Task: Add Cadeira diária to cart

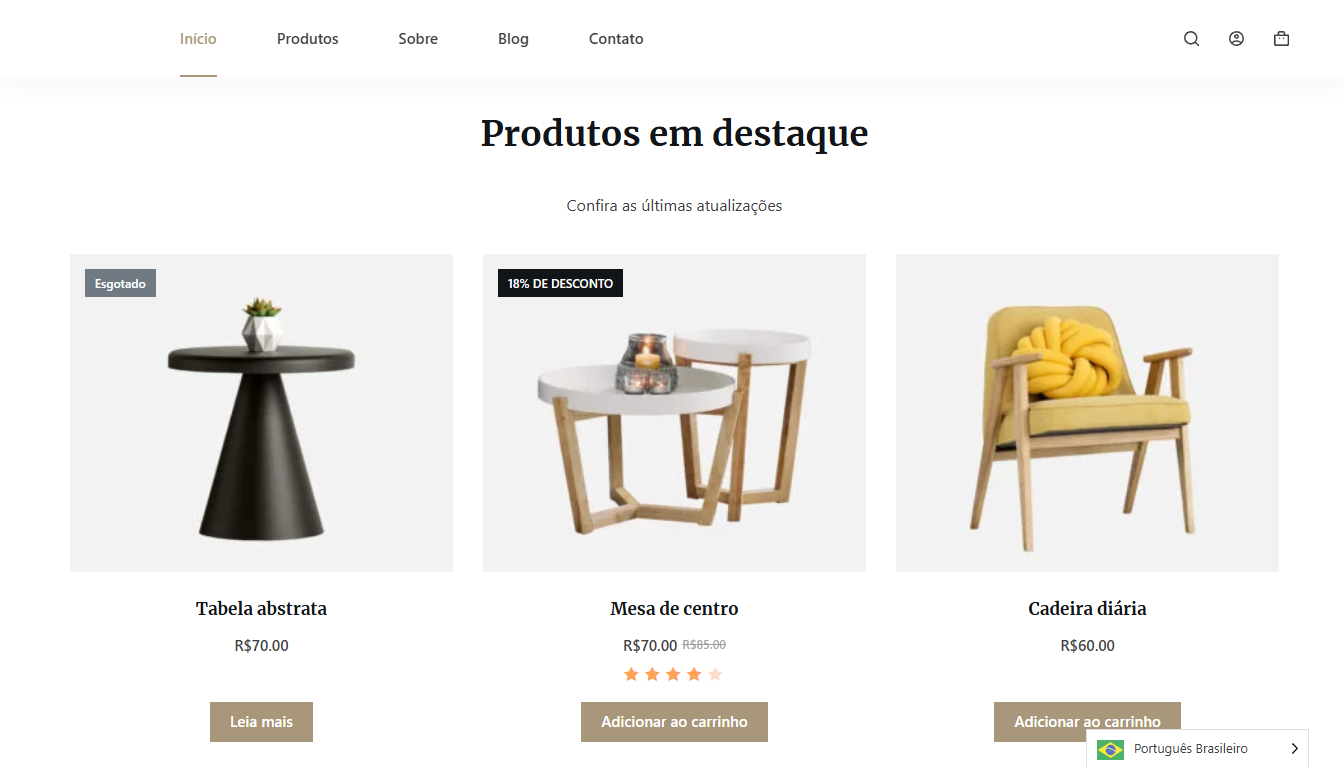Action: click(x=1087, y=722)
